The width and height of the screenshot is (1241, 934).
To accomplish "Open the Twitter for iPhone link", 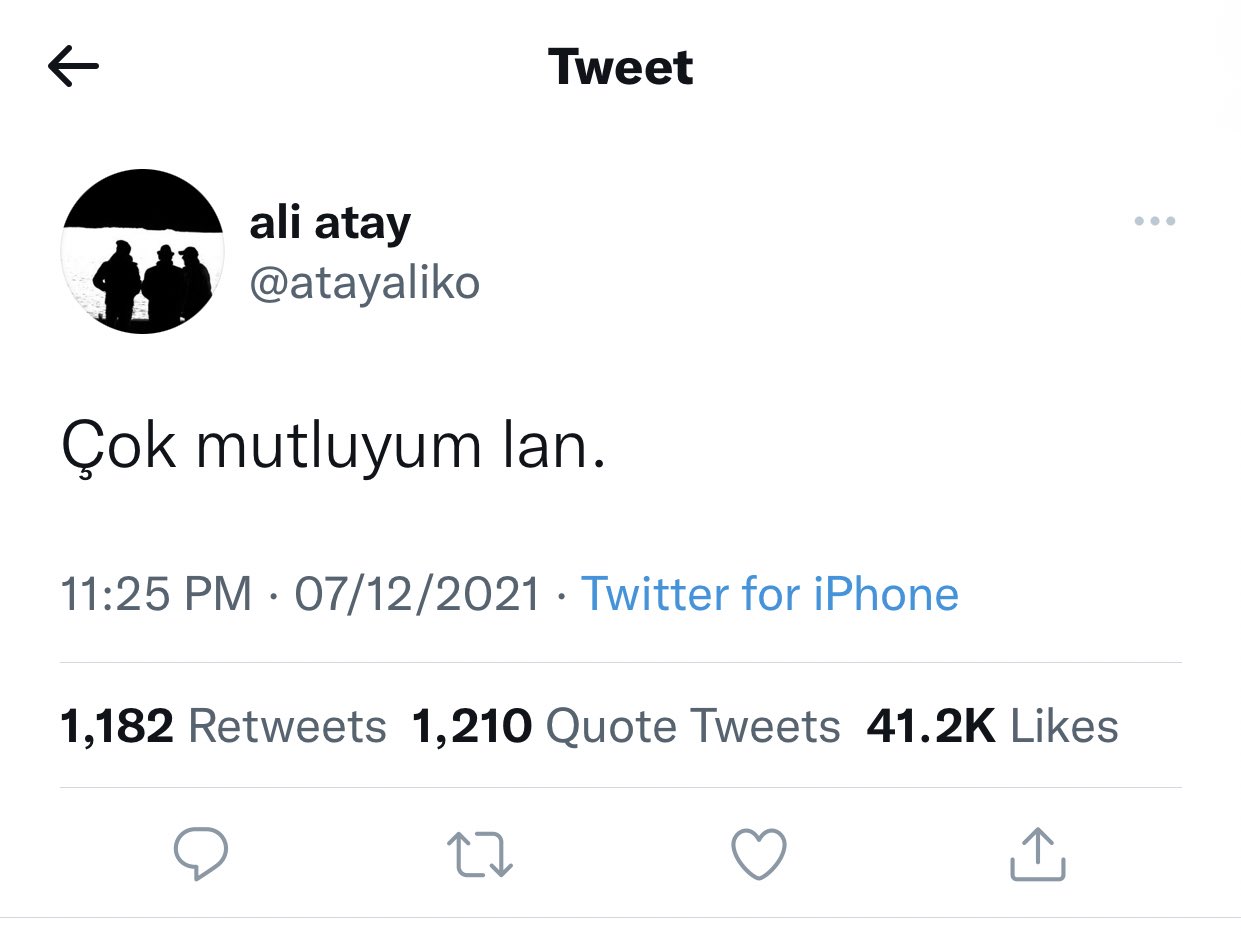I will [769, 594].
